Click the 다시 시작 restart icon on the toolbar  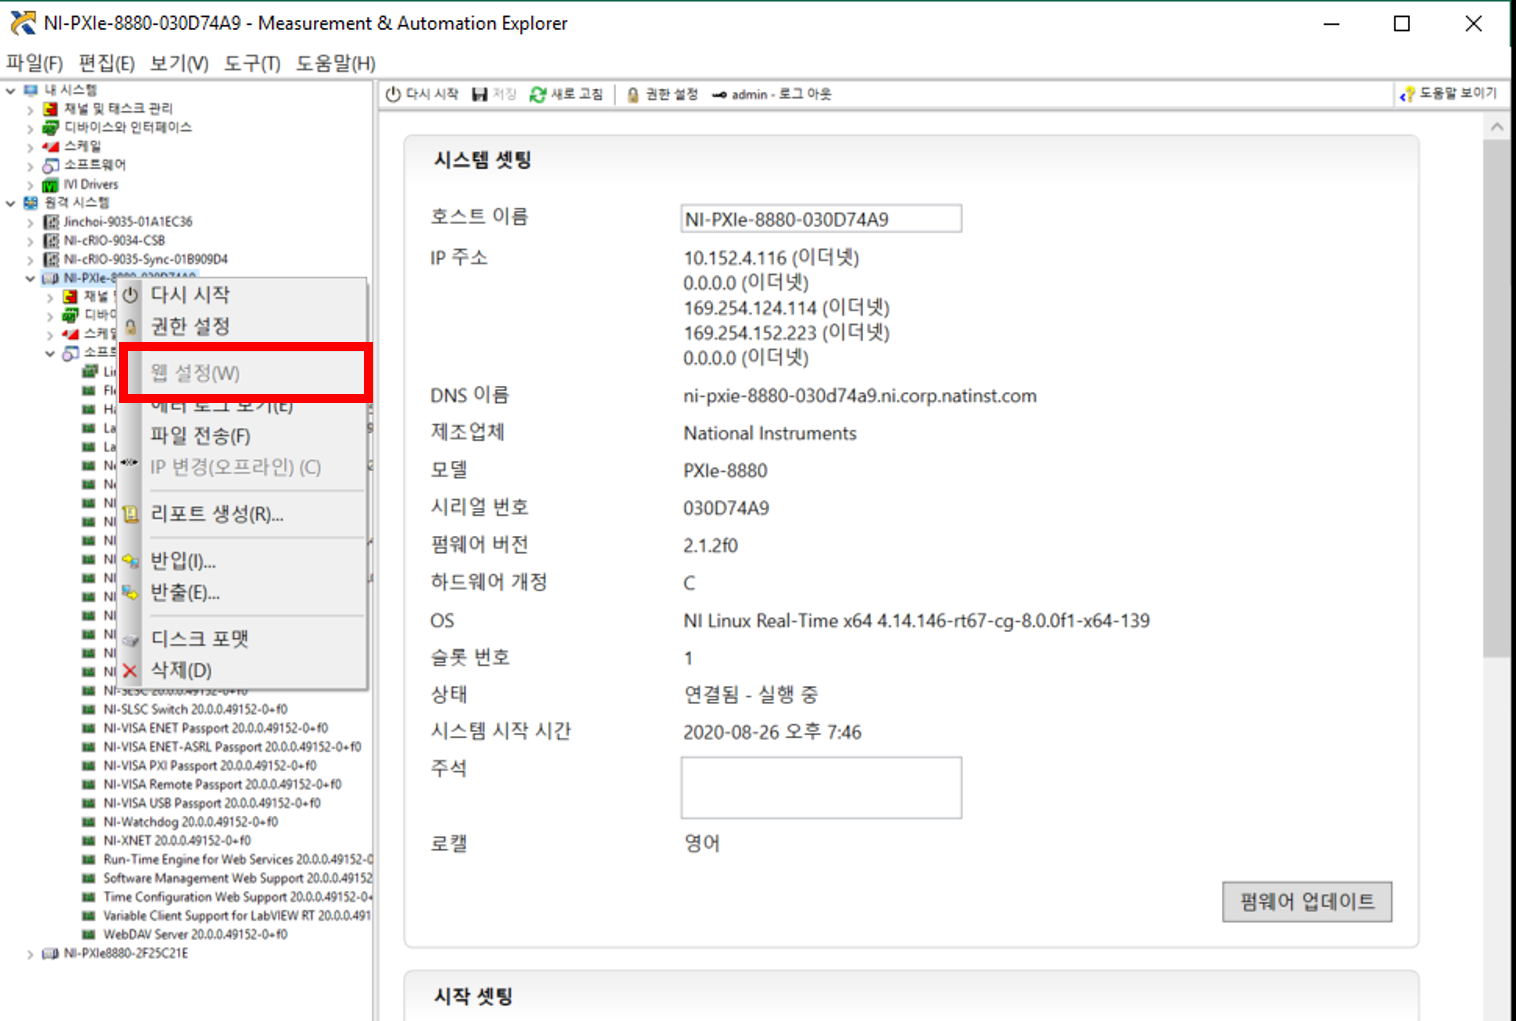point(392,93)
